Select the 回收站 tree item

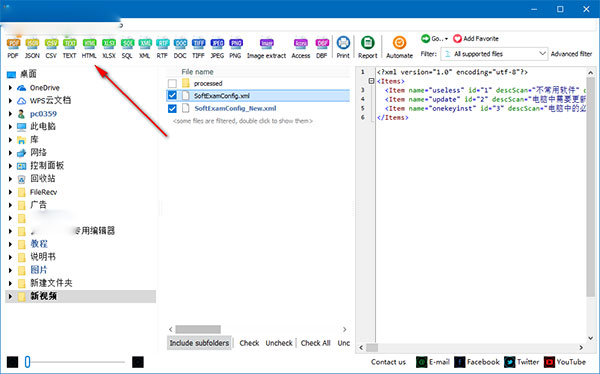[x=43, y=179]
